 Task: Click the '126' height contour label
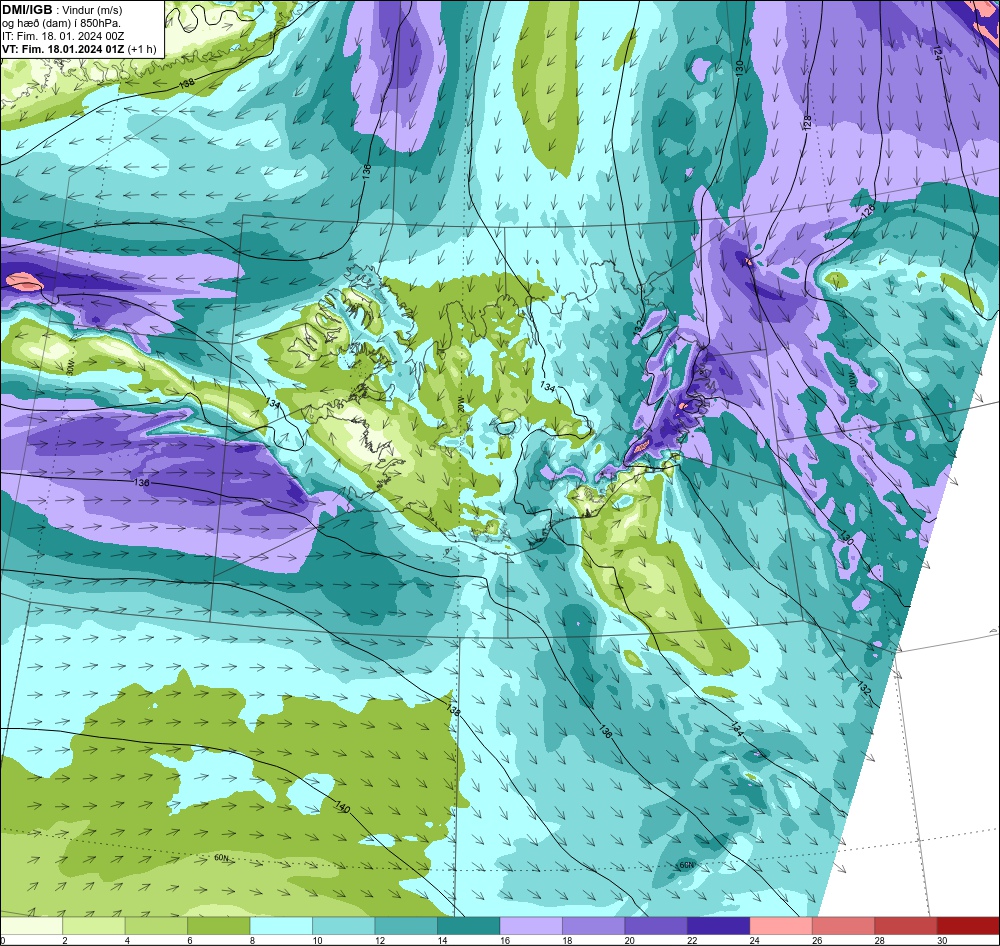pyautogui.click(x=869, y=210)
